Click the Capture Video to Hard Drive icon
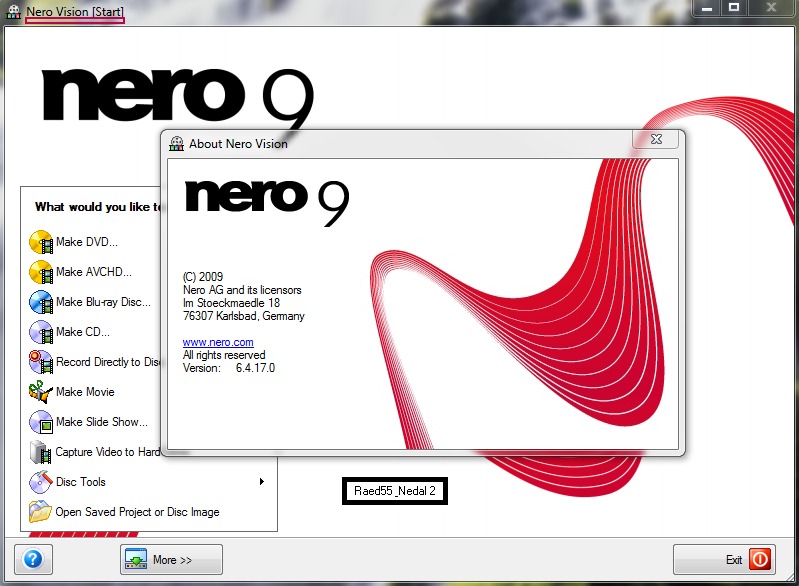Viewport: 799px width, 586px height. point(41,452)
